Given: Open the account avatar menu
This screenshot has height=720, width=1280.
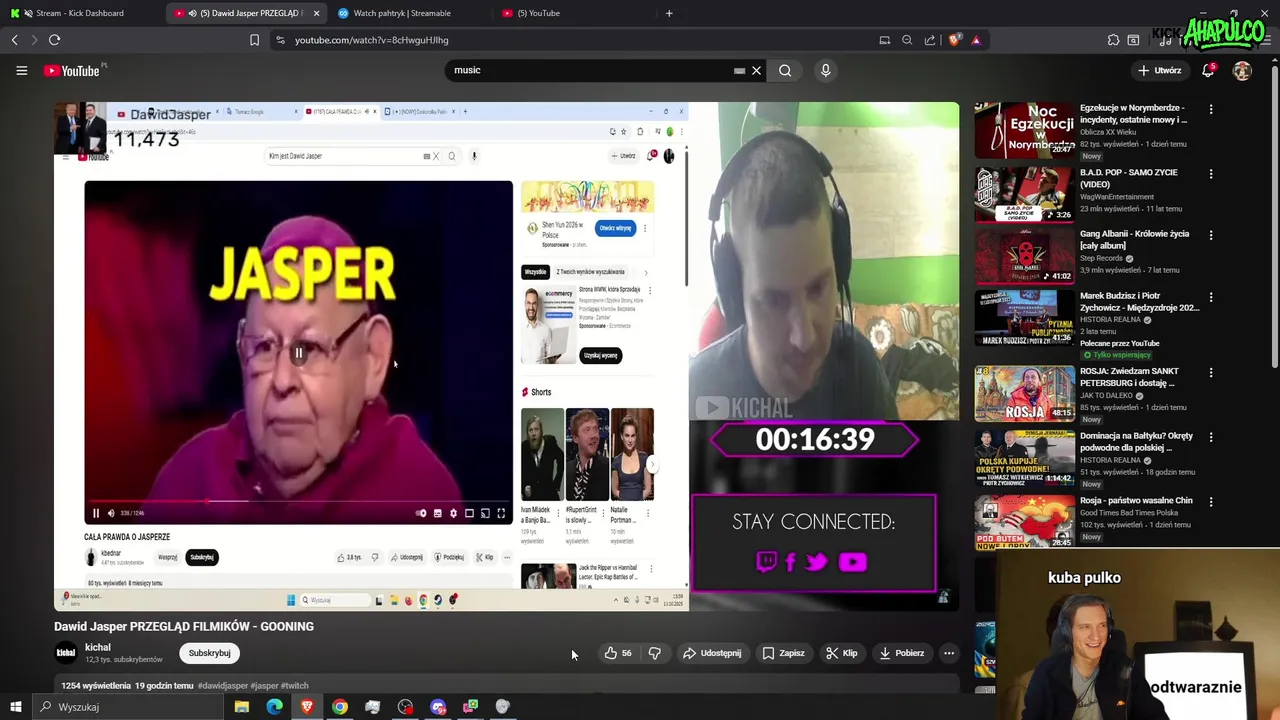Looking at the screenshot, I should [1242, 70].
